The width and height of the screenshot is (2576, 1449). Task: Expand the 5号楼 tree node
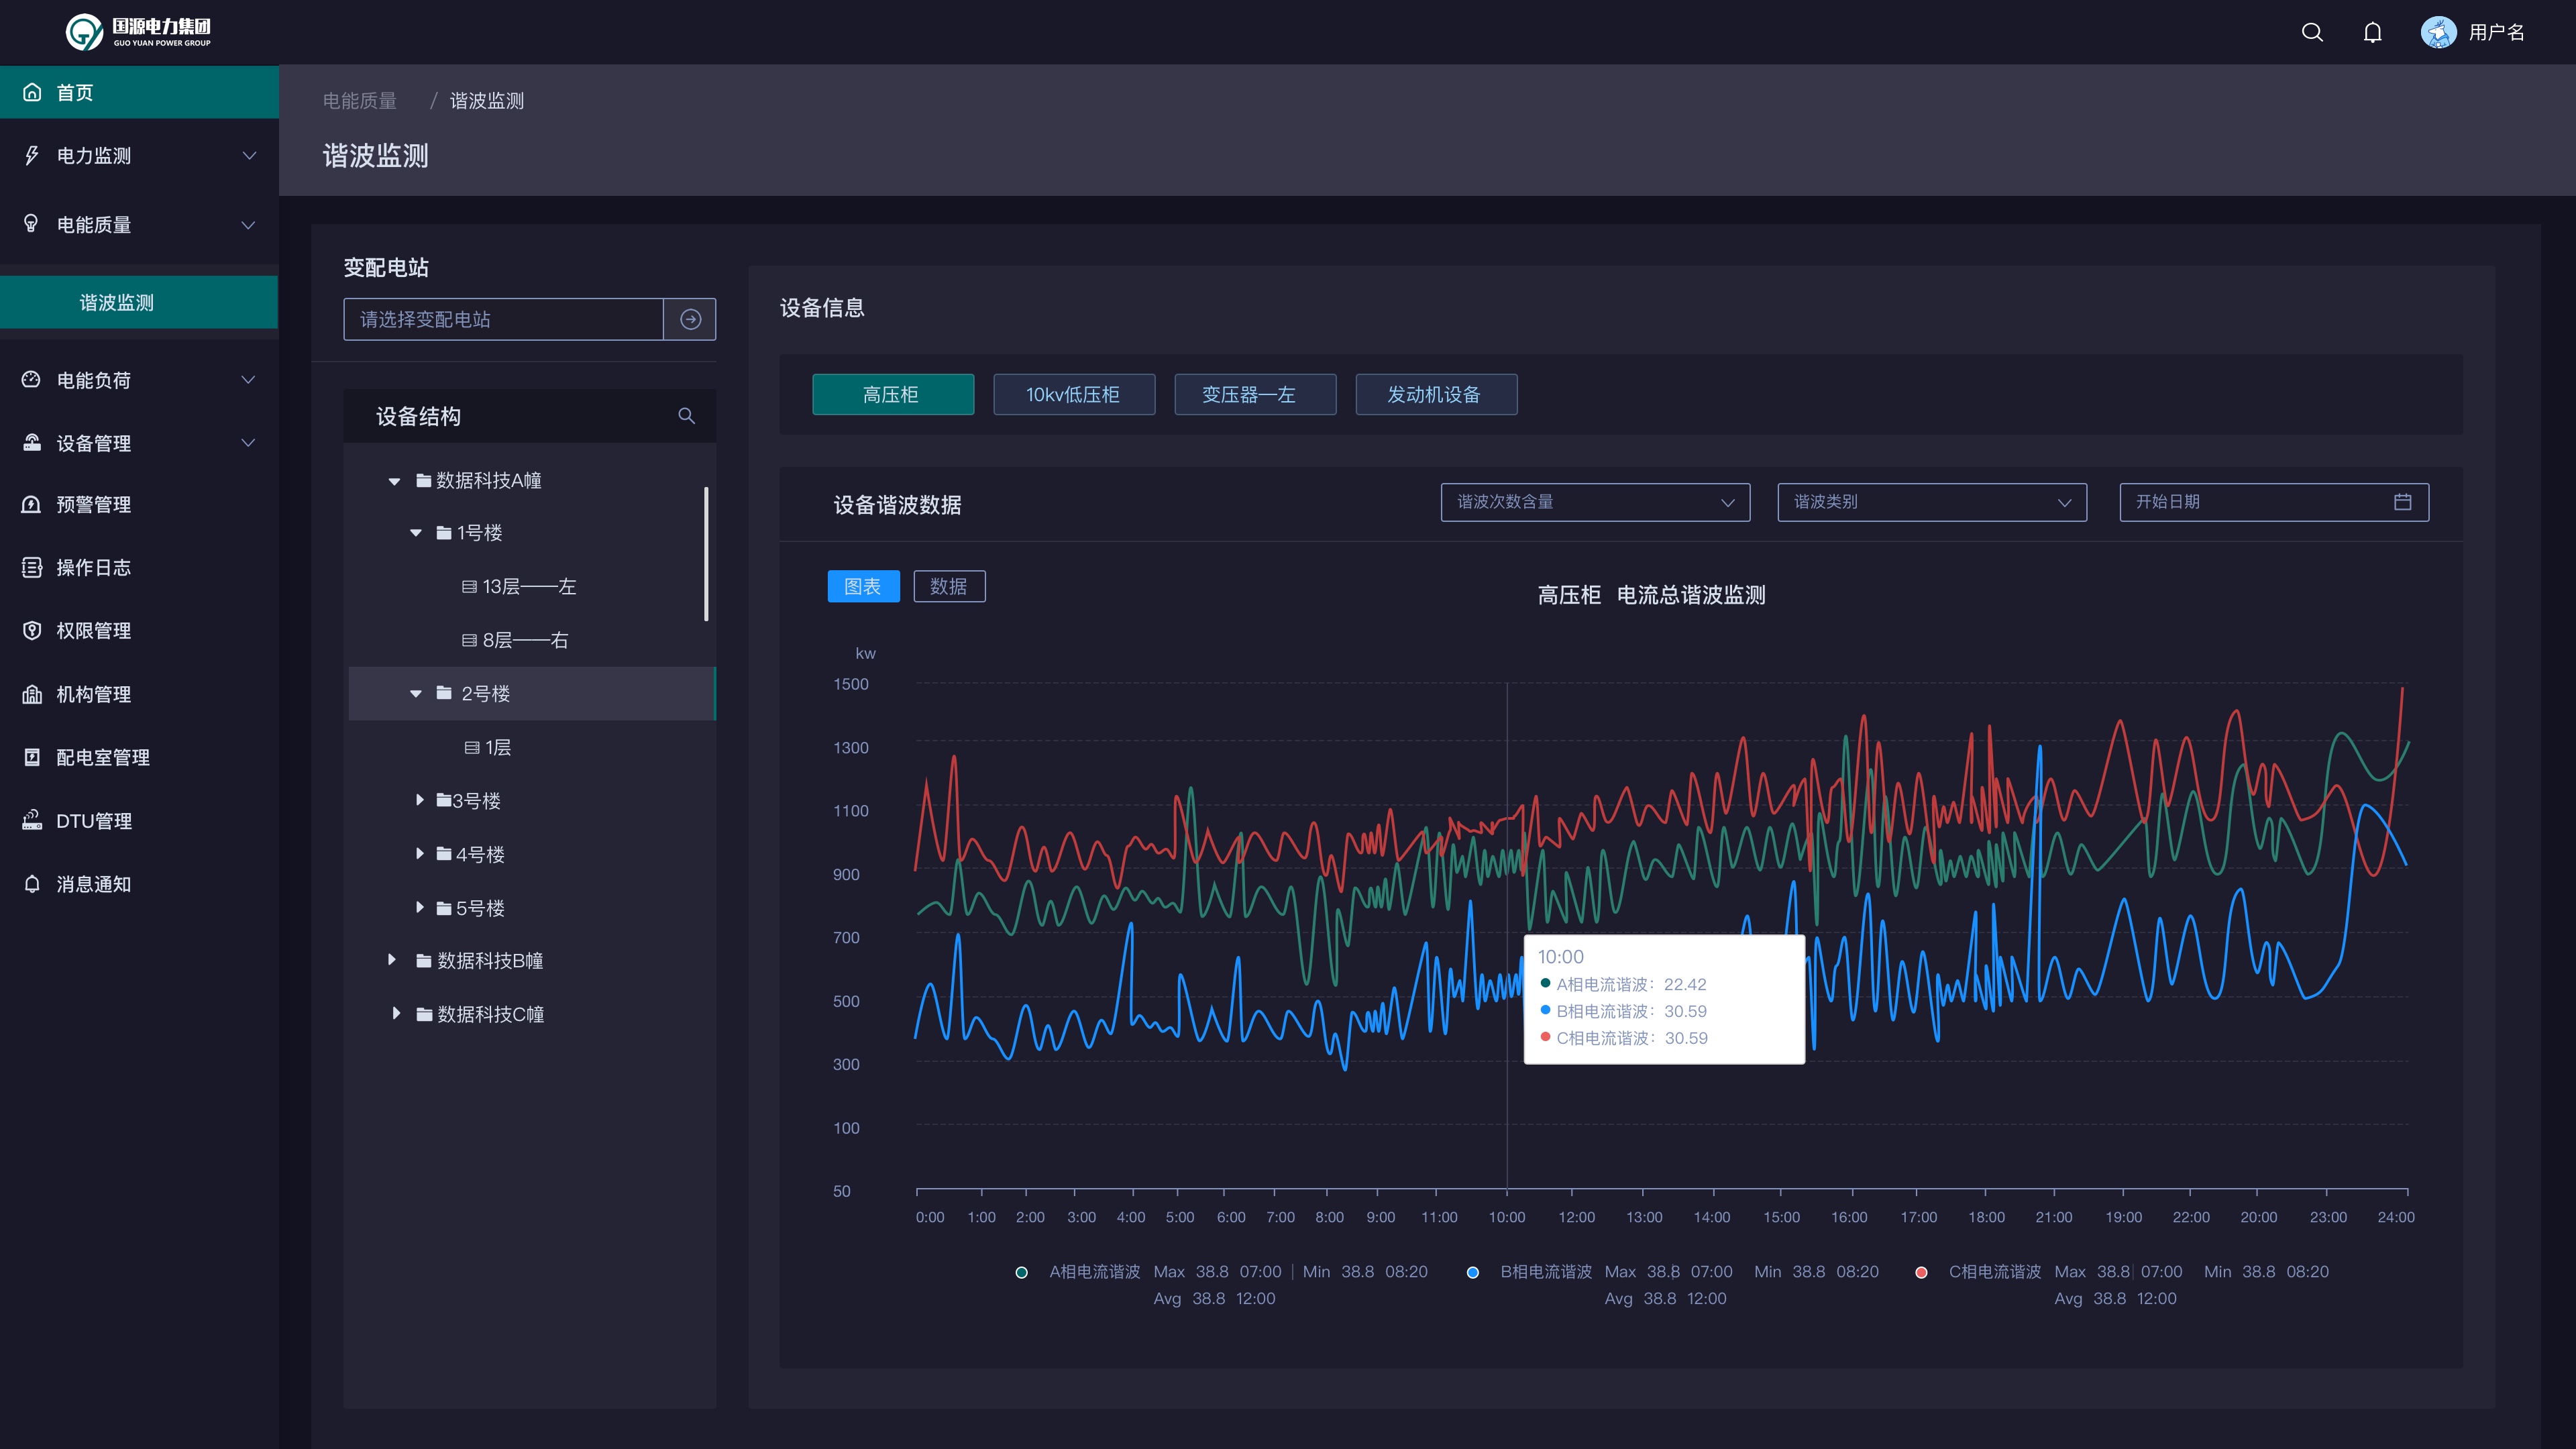click(x=420, y=907)
